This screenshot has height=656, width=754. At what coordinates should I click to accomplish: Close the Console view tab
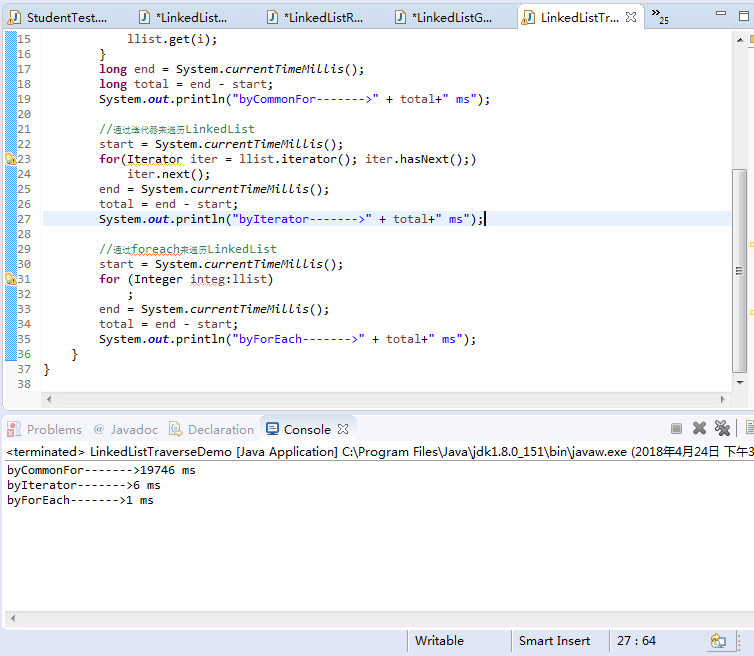(x=343, y=429)
